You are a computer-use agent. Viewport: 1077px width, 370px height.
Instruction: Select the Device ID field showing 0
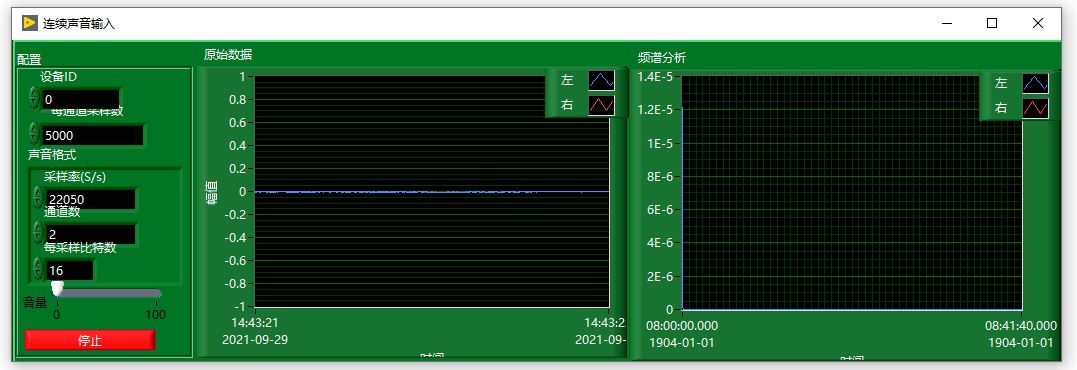click(80, 99)
